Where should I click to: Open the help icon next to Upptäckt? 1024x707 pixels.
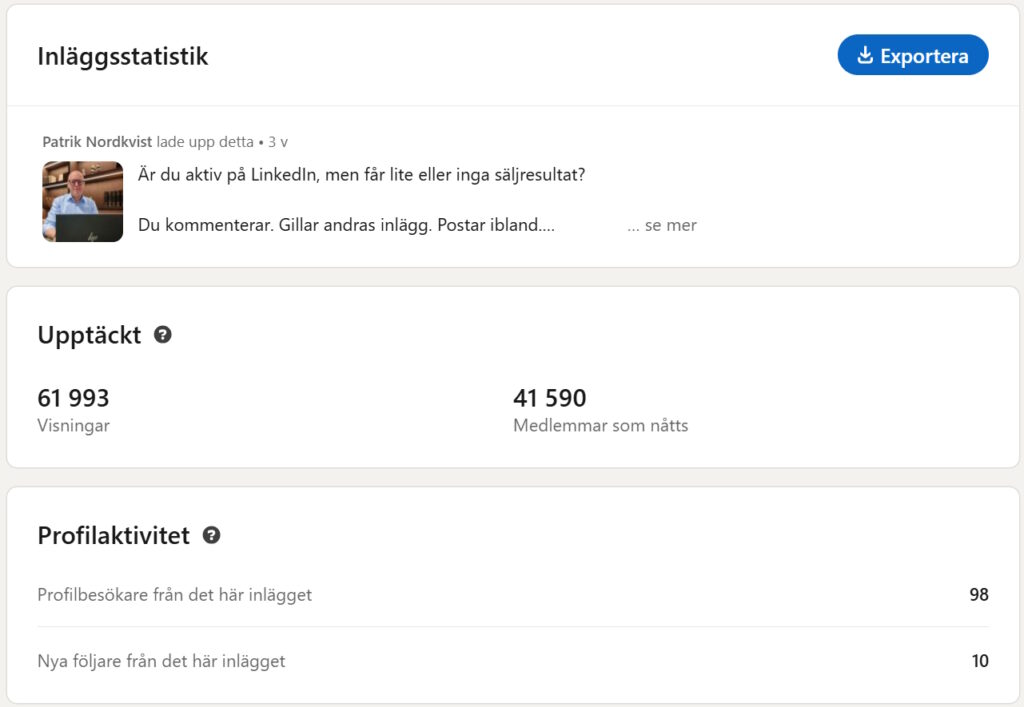[x=163, y=335]
